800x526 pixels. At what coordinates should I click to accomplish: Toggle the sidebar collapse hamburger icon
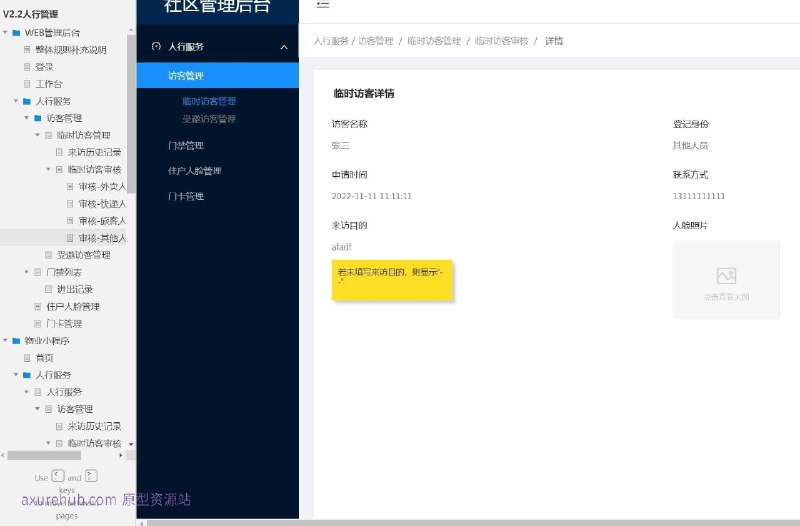coord(322,5)
